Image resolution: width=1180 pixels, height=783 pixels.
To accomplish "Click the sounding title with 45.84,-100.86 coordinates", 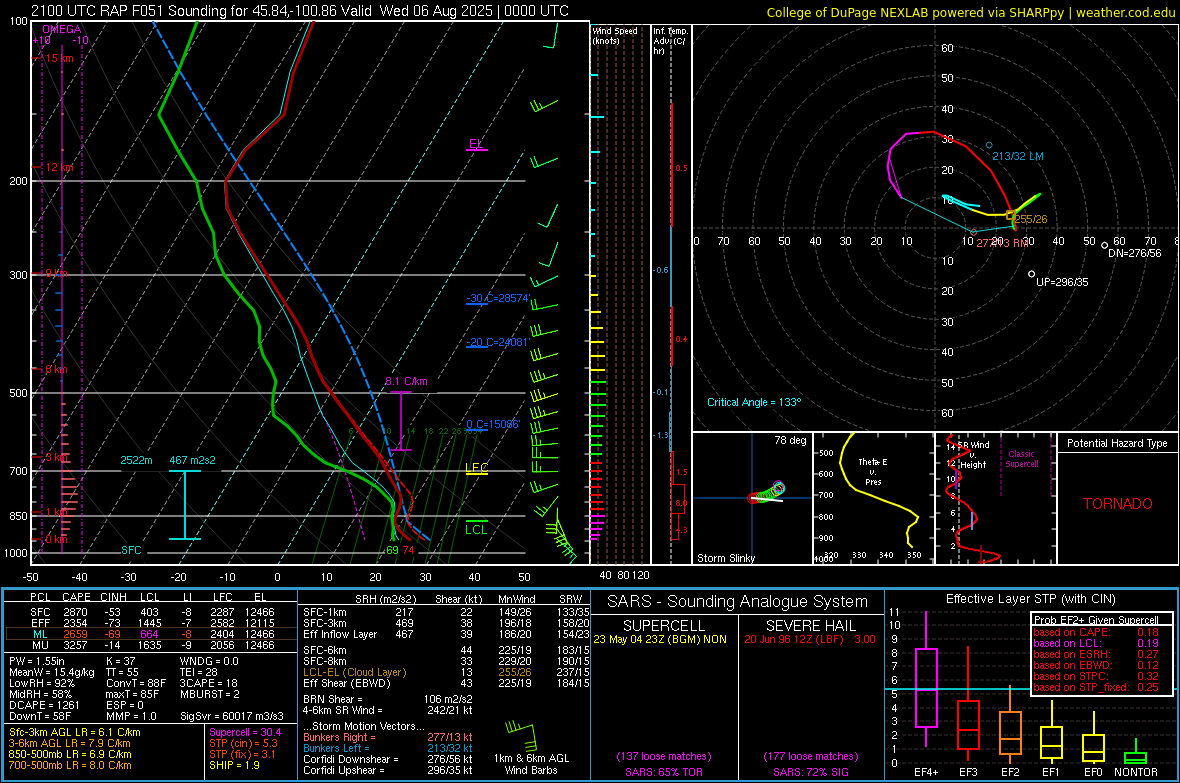I will click(300, 11).
